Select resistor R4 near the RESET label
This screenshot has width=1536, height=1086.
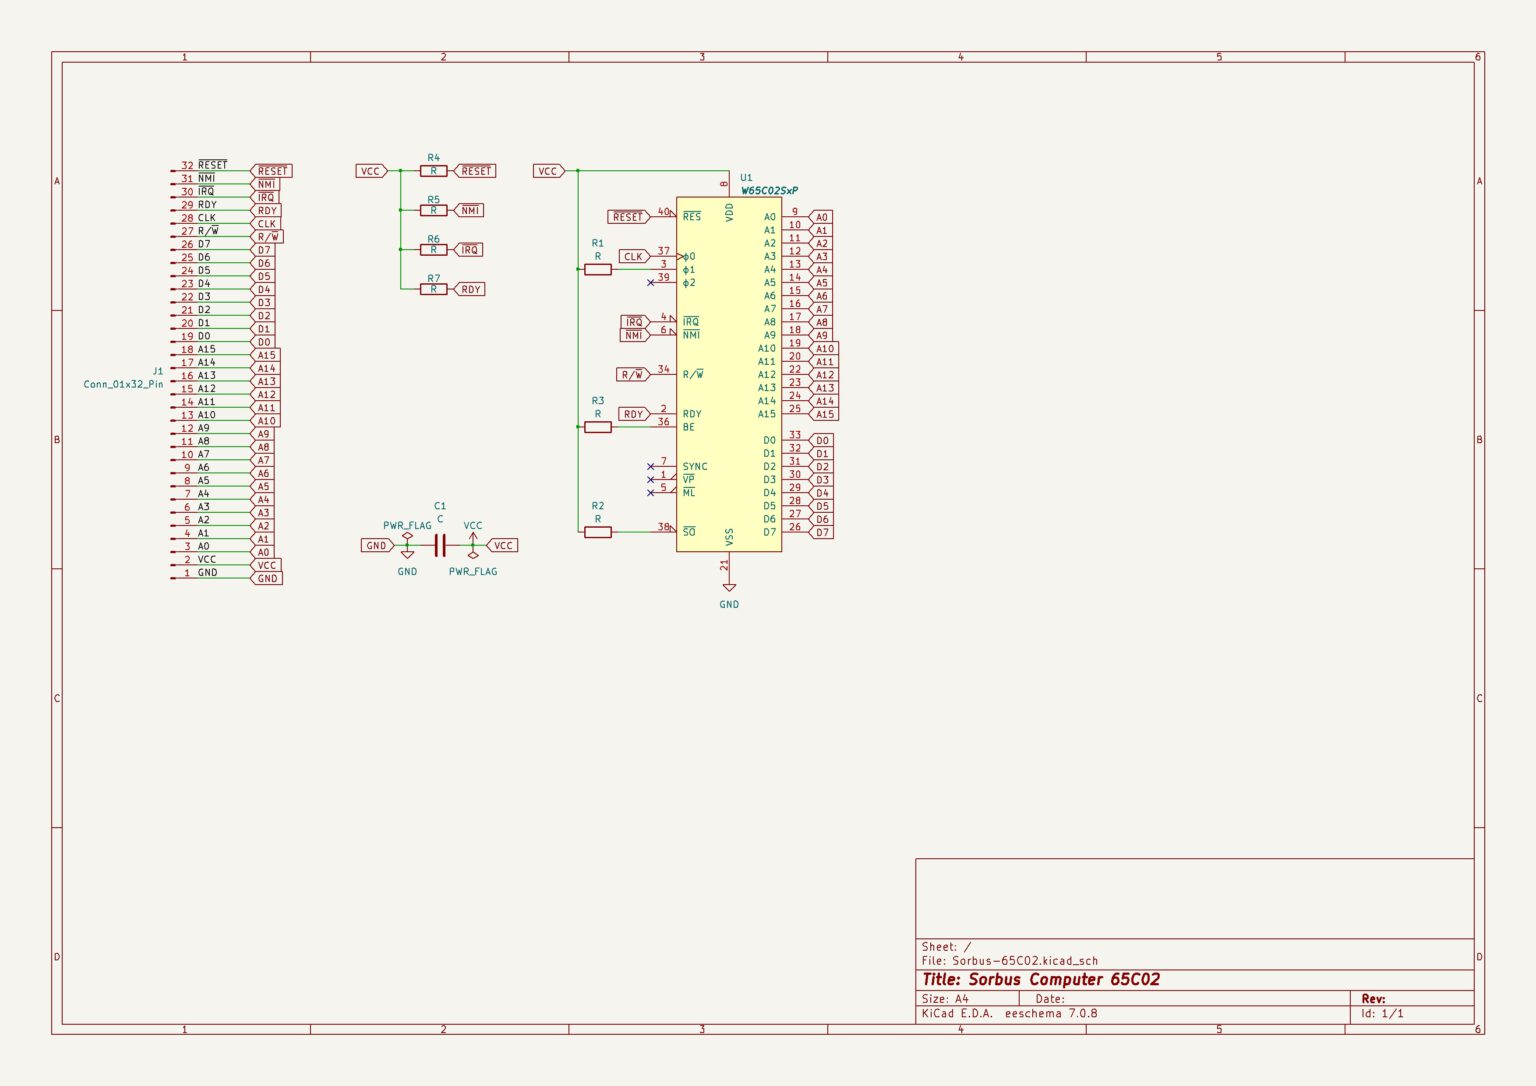(432, 170)
